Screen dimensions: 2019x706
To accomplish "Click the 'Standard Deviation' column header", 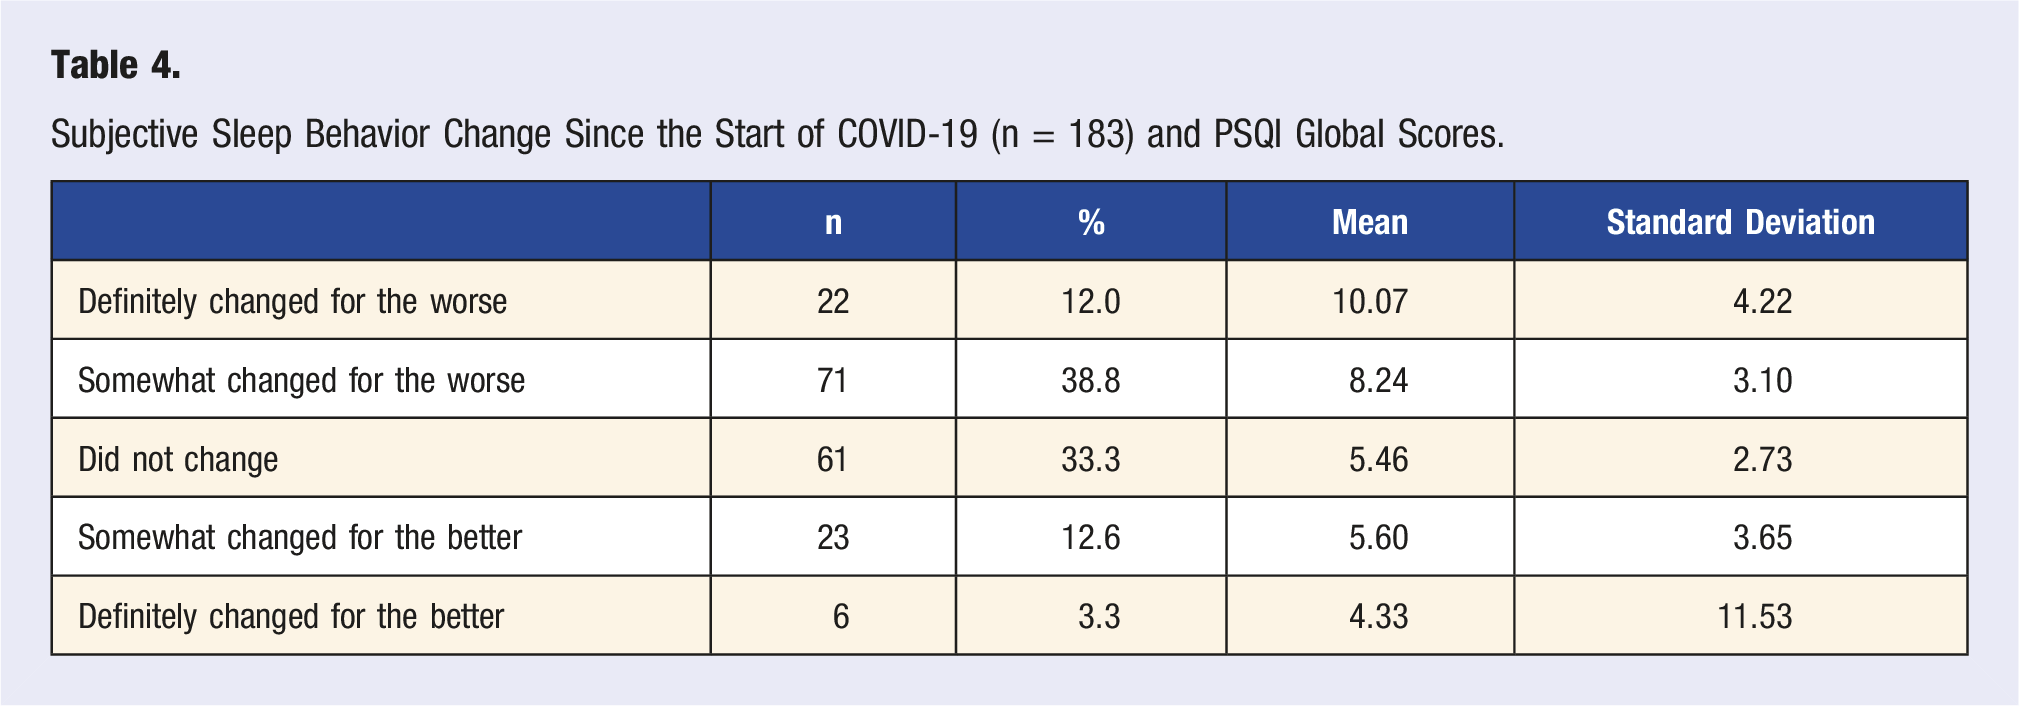I will pyautogui.click(x=1740, y=222).
